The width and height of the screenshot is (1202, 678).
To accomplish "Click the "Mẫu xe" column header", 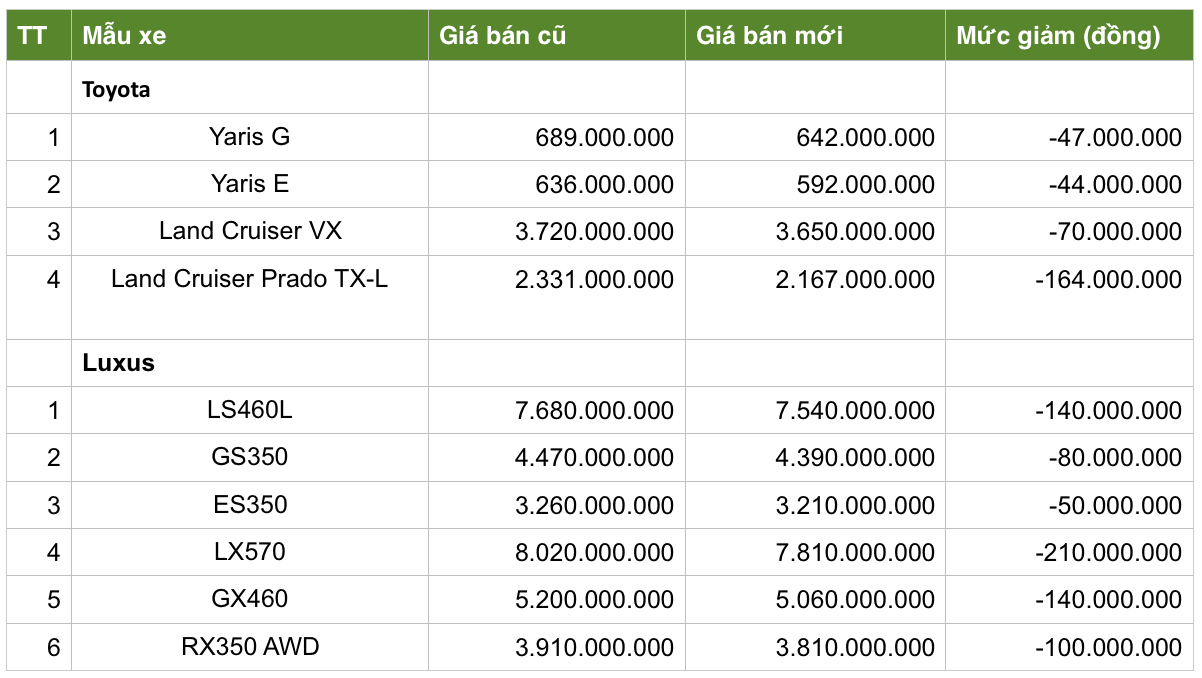I will (x=125, y=36).
